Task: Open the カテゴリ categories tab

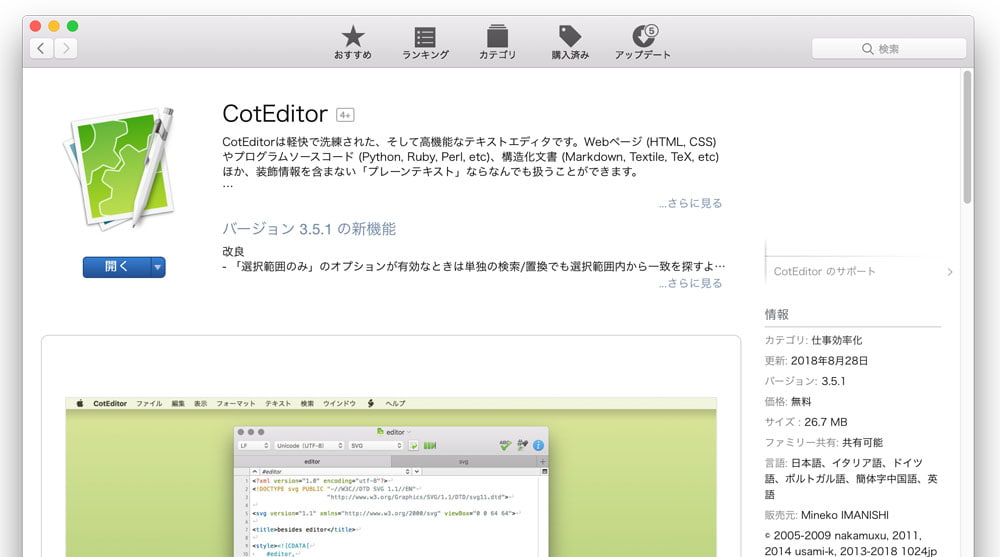Action: (x=497, y=43)
